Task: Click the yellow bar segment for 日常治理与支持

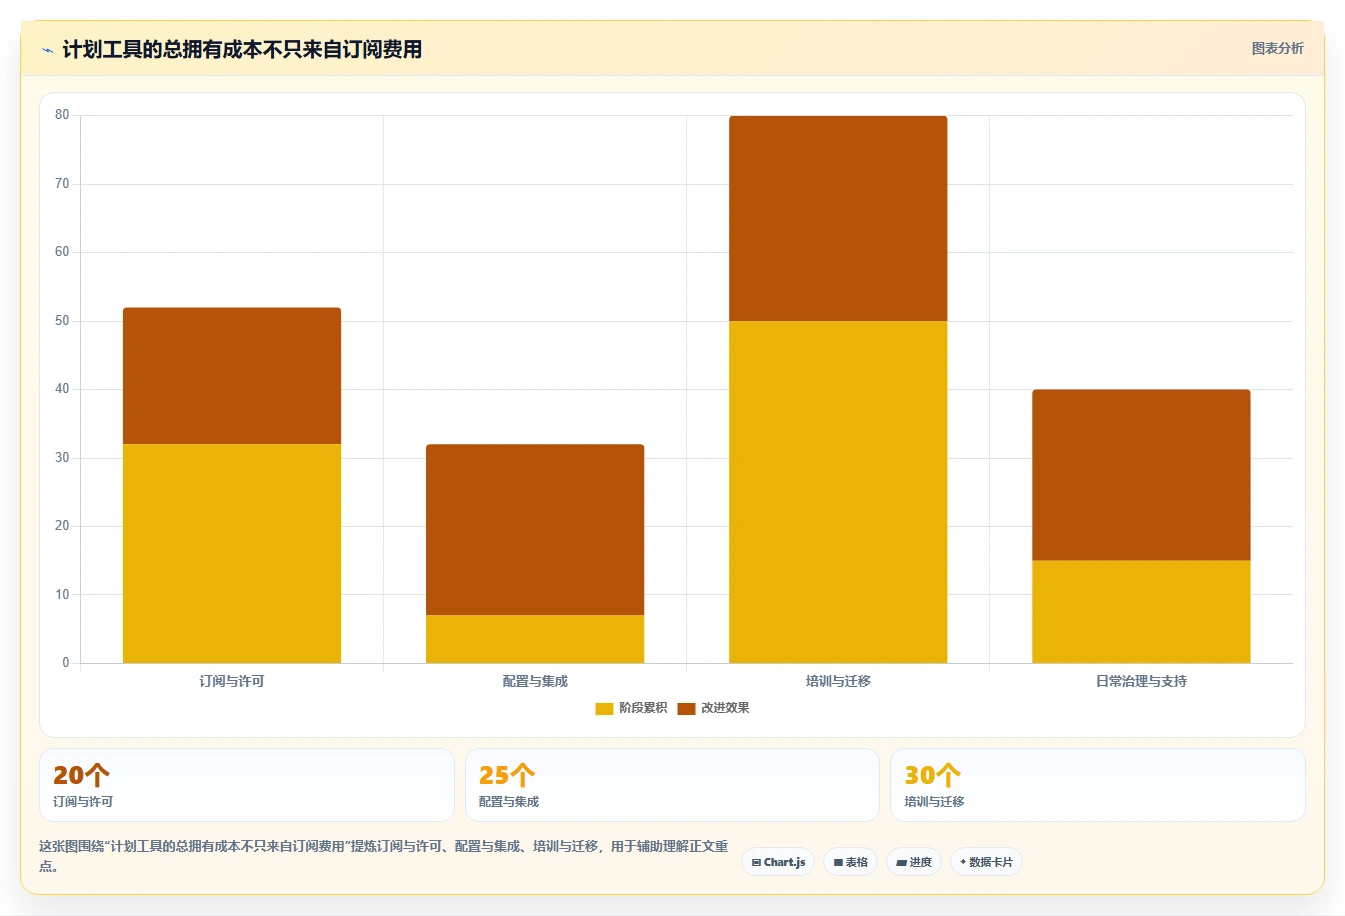Action: (1141, 611)
